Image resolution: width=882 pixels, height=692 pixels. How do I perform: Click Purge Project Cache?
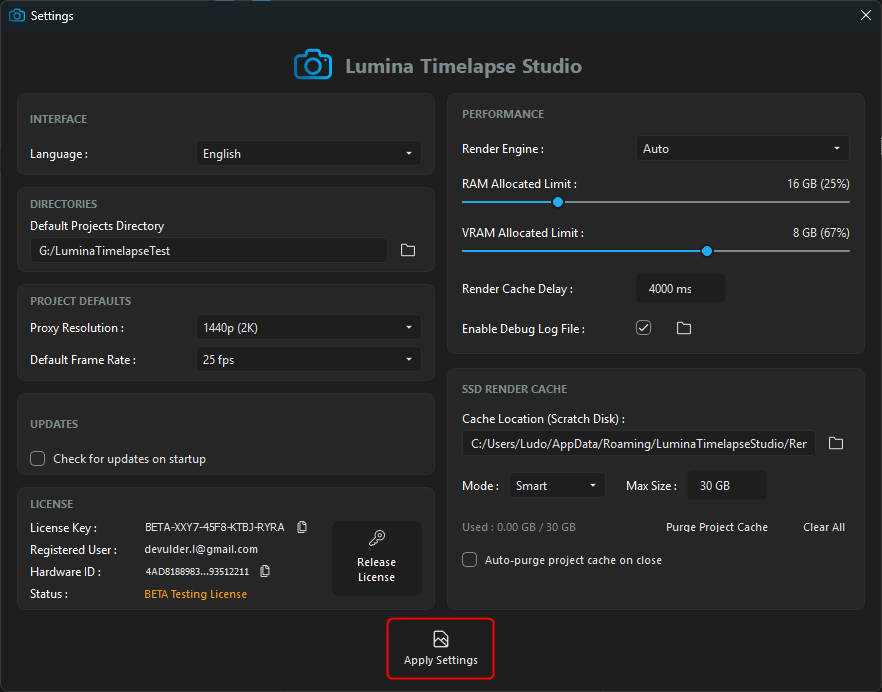[717, 527]
